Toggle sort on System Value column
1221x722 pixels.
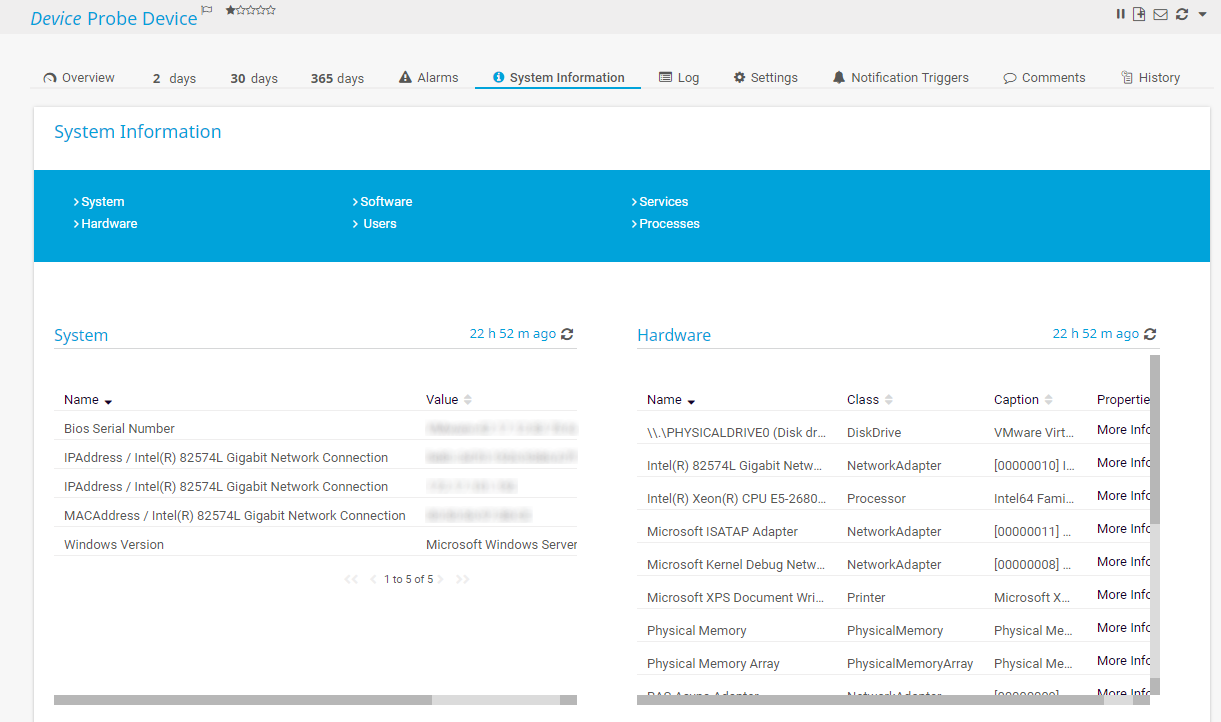point(448,400)
